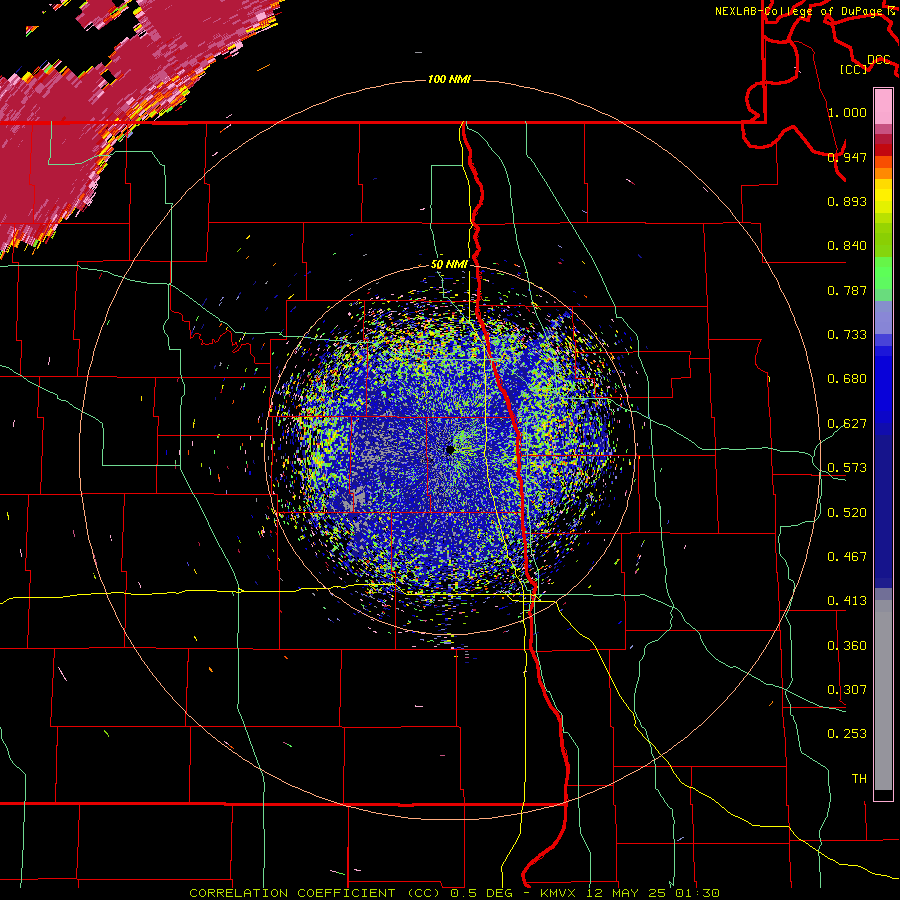The height and width of the screenshot is (900, 900).
Task: Click the 0.893 color scale label
Action: click(x=847, y=201)
